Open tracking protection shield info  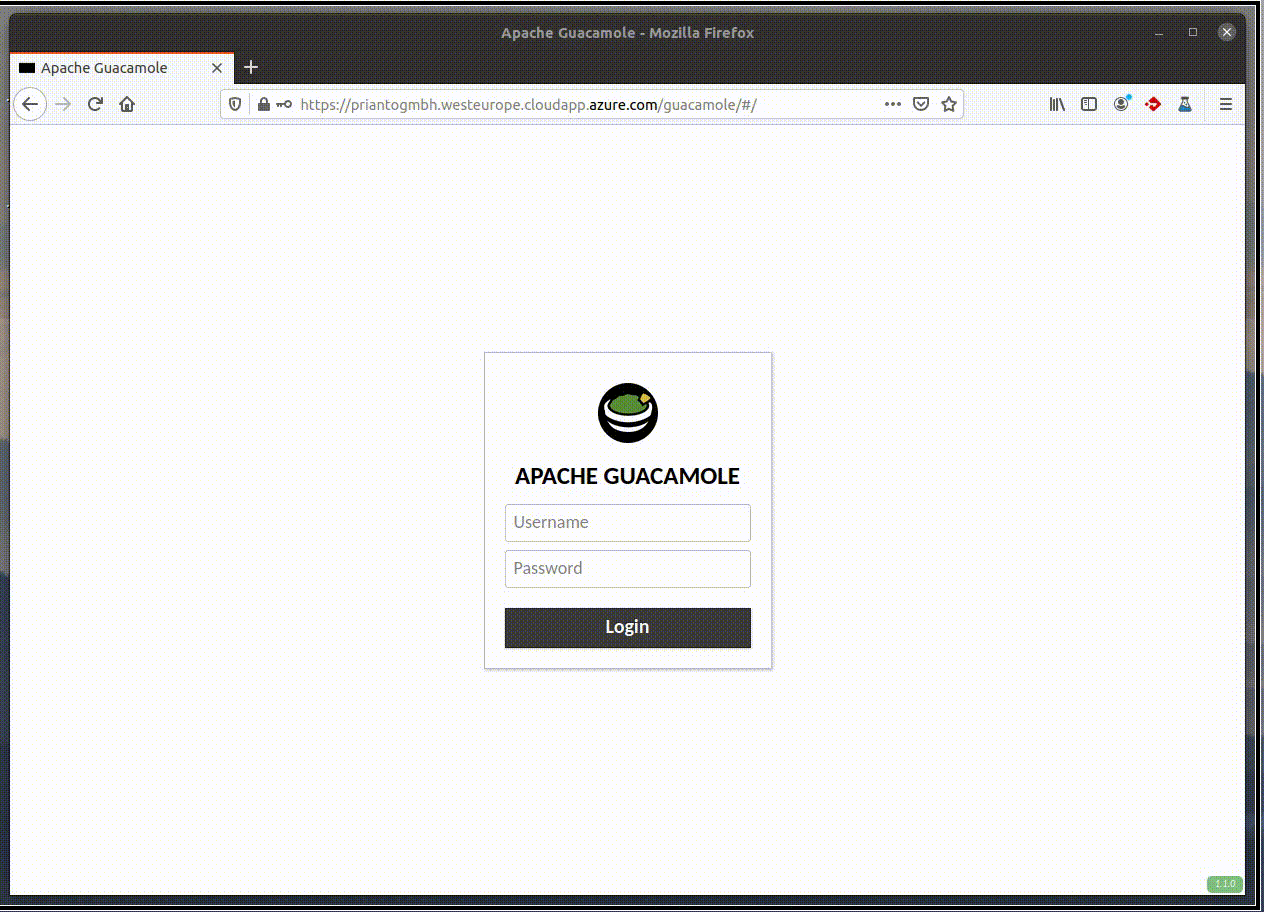pyautogui.click(x=236, y=104)
